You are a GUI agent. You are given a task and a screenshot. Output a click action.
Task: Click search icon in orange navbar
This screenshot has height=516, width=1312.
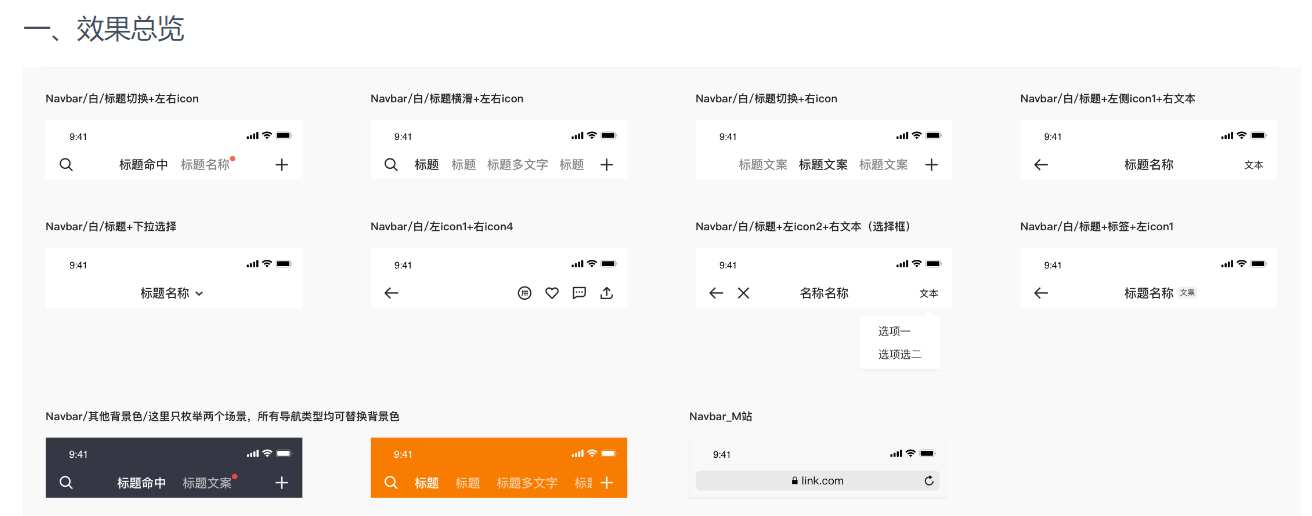pyautogui.click(x=391, y=482)
